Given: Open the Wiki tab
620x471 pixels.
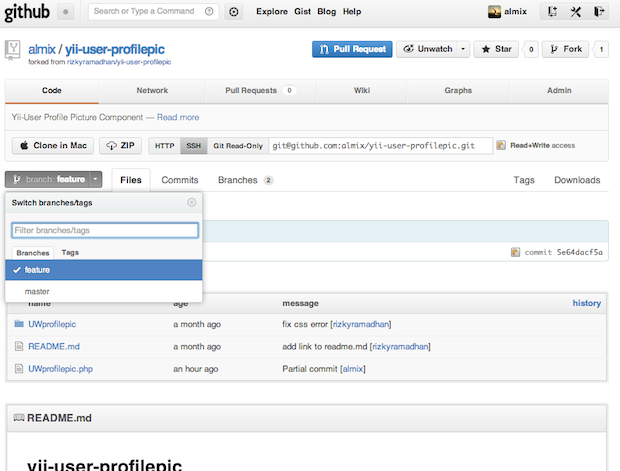Looking at the screenshot, I should [x=362, y=91].
